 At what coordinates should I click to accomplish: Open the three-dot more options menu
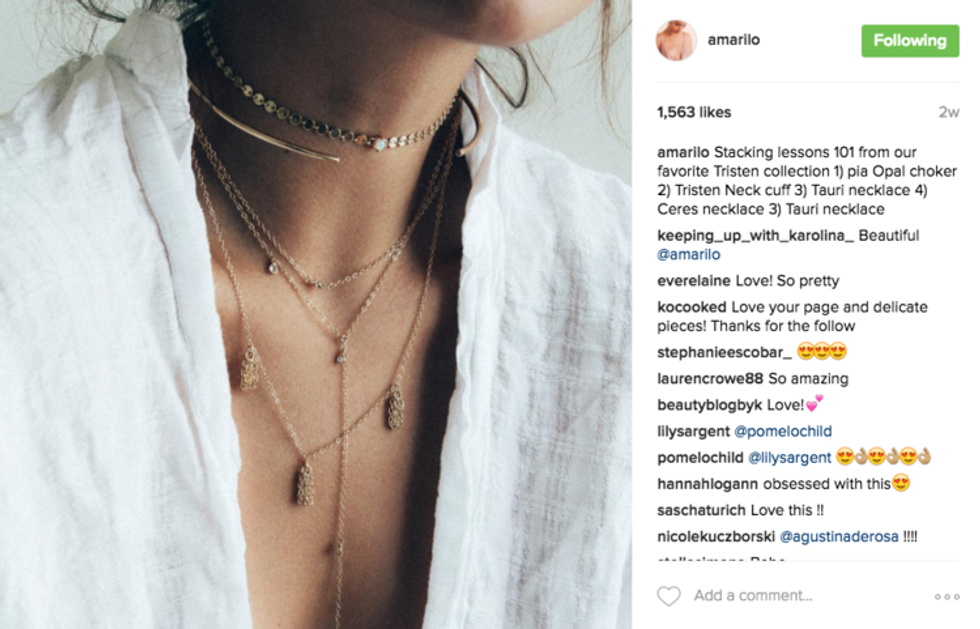[947, 596]
